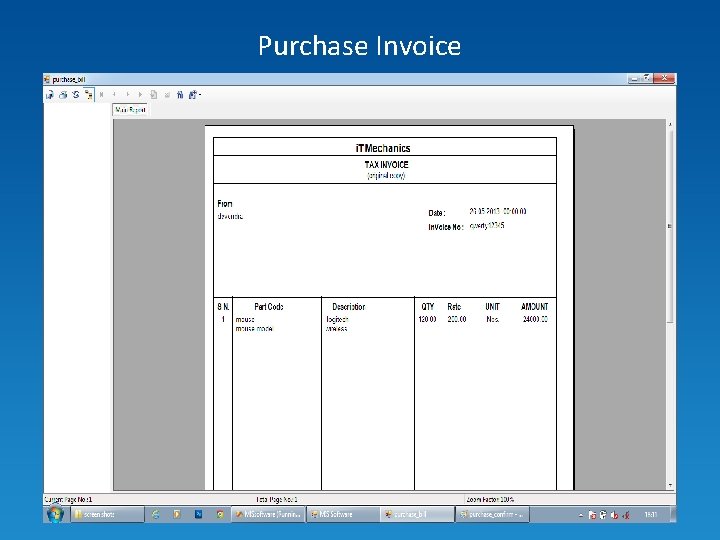The image size is (720, 540).
Task: Open Internet Explorer from the taskbar
Action: point(156,514)
